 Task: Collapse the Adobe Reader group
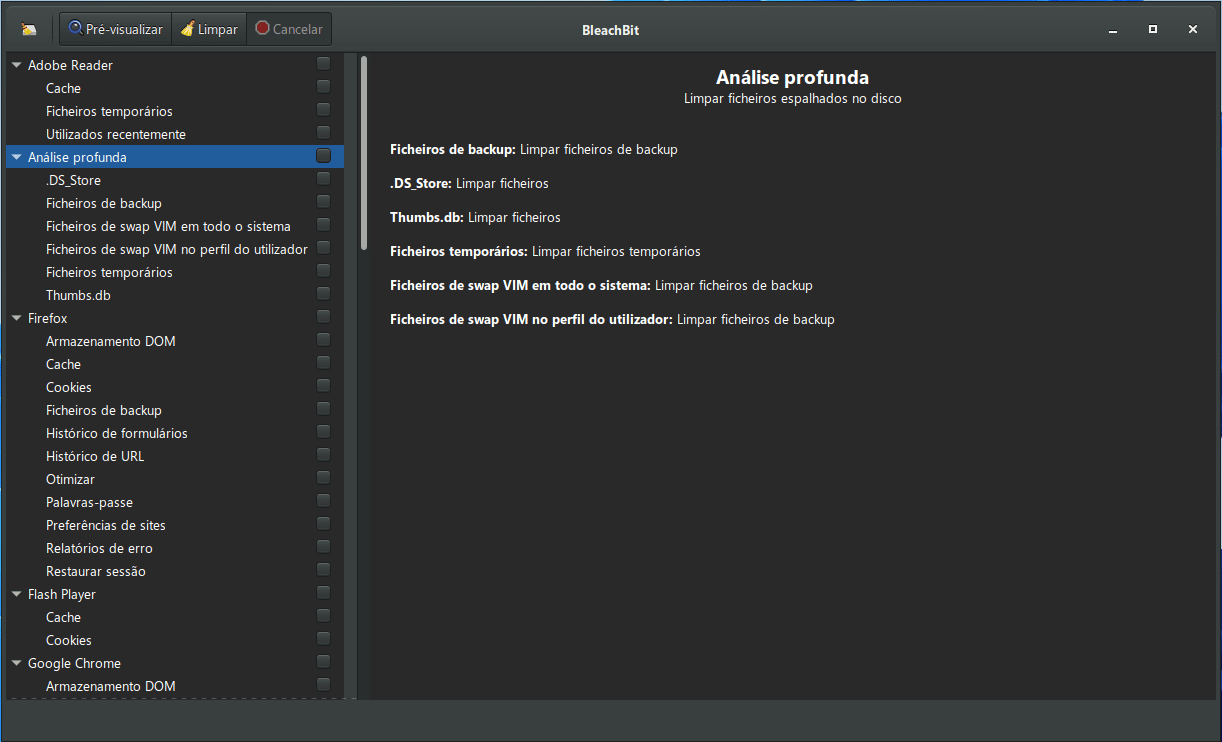point(17,65)
